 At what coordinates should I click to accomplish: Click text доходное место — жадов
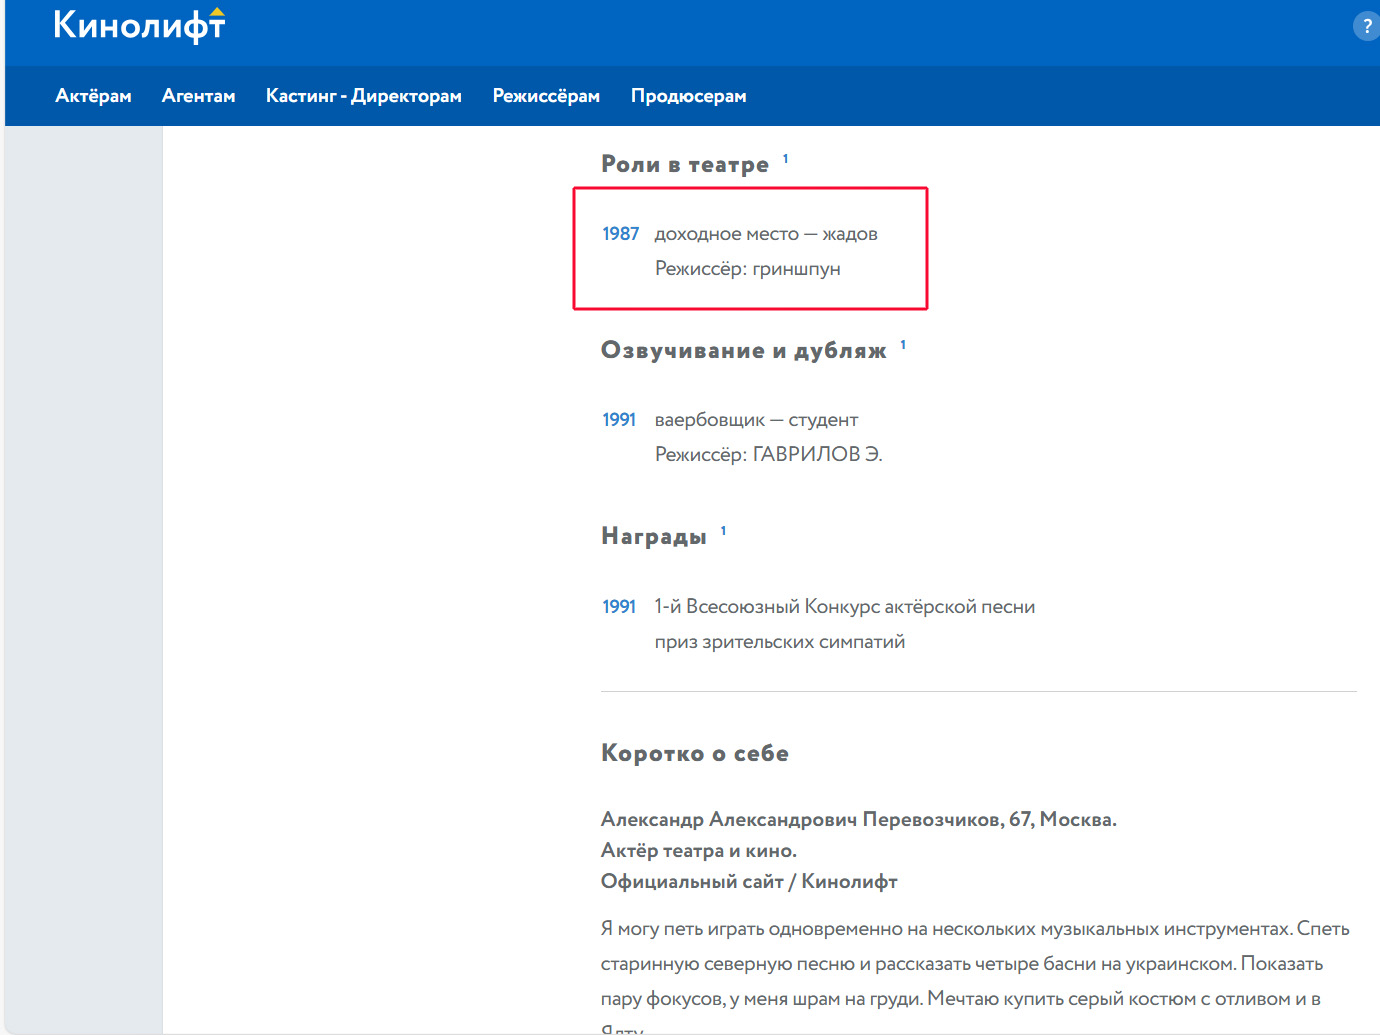click(766, 234)
